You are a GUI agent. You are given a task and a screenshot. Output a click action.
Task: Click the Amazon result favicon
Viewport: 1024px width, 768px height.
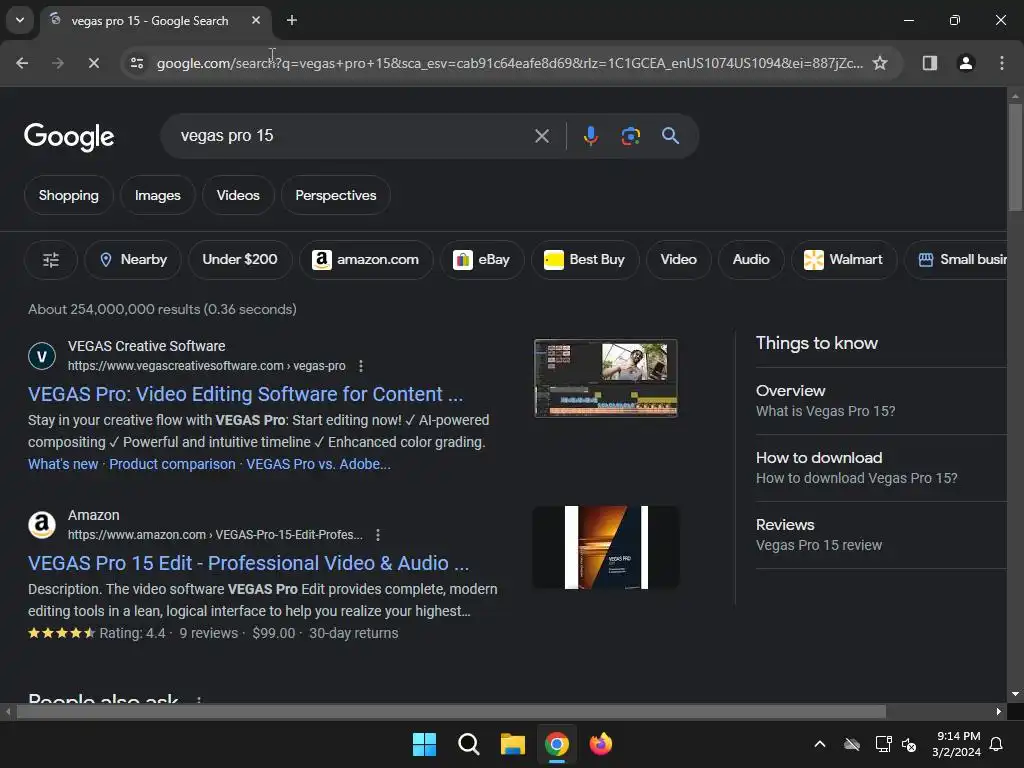point(42,524)
